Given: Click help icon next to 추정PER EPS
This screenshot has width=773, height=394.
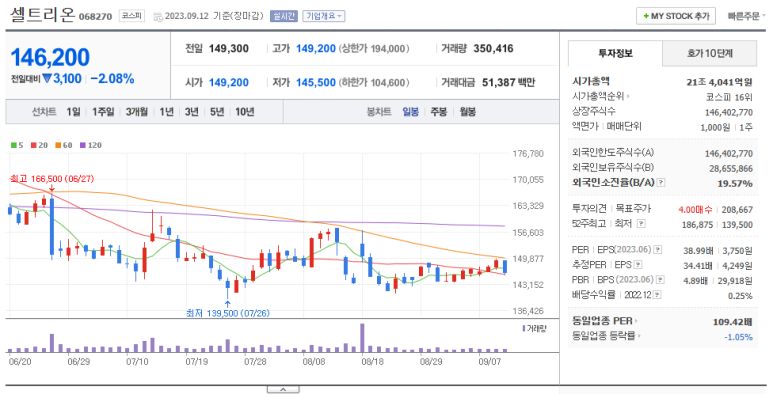Looking at the screenshot, I should (638, 265).
